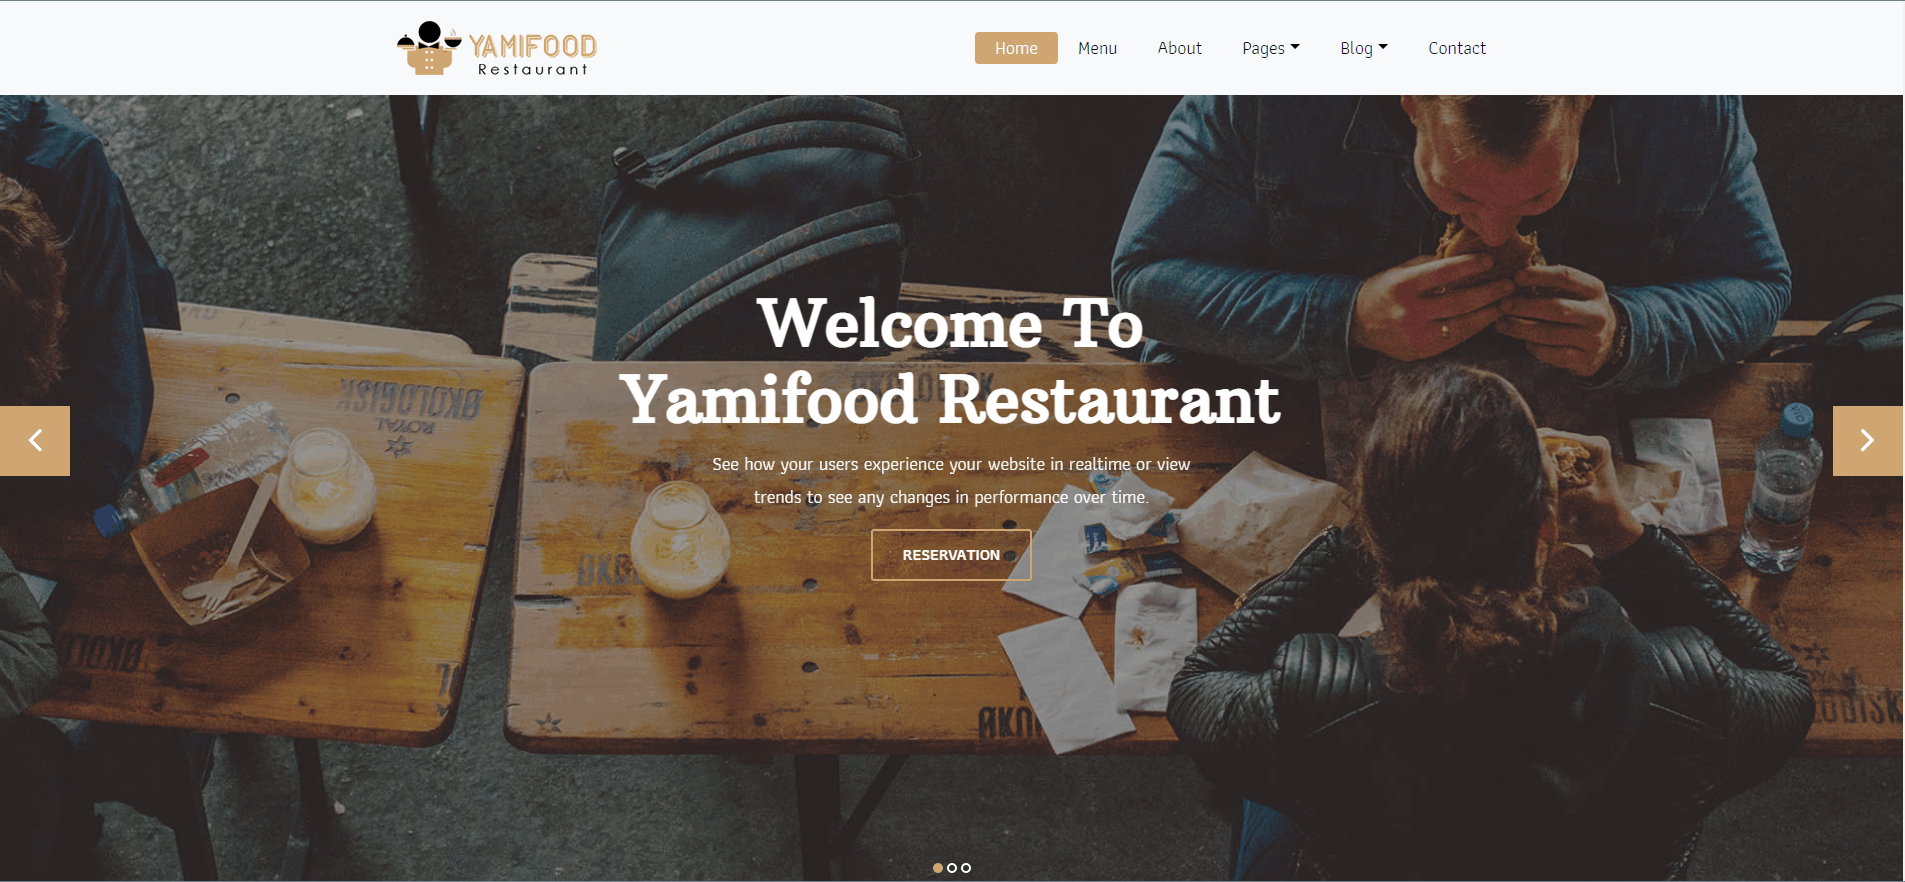1905x882 pixels.
Task: Select the first filled carousel indicator dot
Action: click(938, 868)
